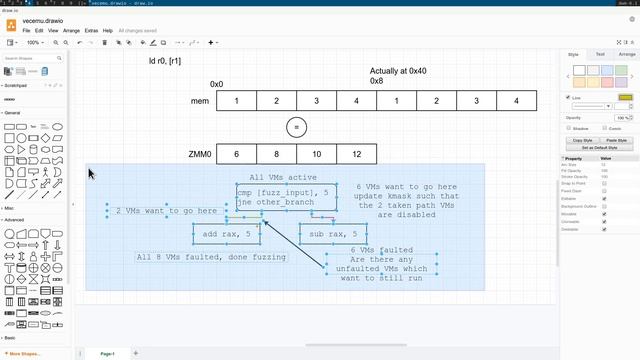Click the search shapes magnifier icon
Screen dimensions: 640x360
(x=59, y=58)
